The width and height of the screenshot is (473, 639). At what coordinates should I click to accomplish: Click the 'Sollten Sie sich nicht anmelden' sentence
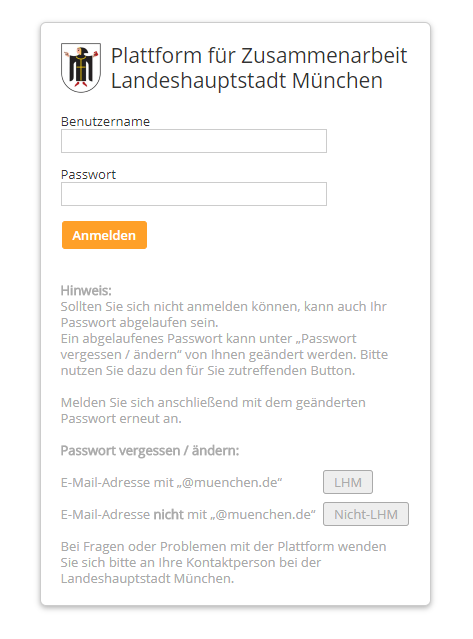tap(224, 314)
